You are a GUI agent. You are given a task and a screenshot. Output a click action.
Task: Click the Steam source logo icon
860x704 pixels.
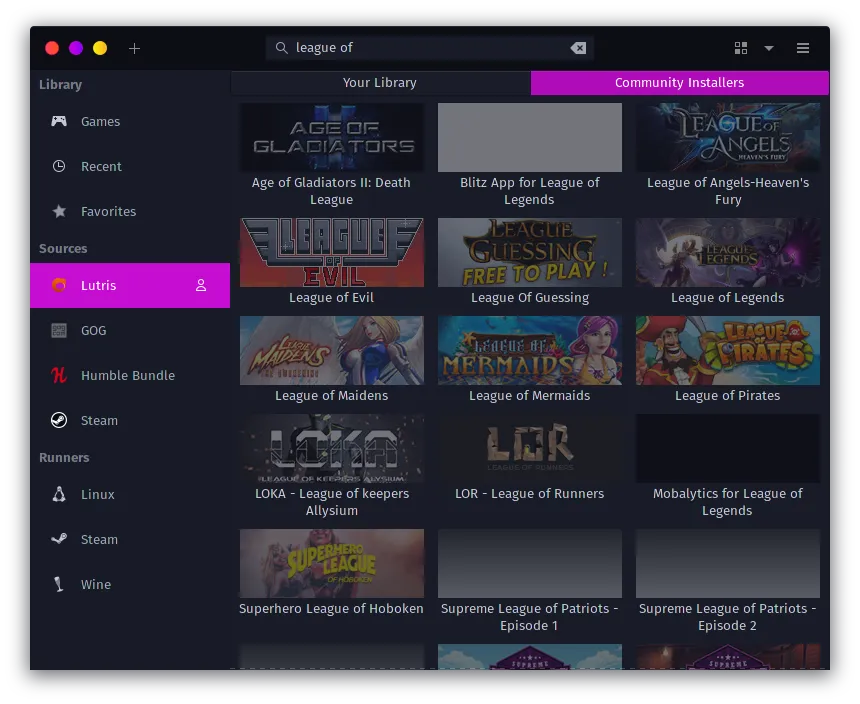point(59,420)
